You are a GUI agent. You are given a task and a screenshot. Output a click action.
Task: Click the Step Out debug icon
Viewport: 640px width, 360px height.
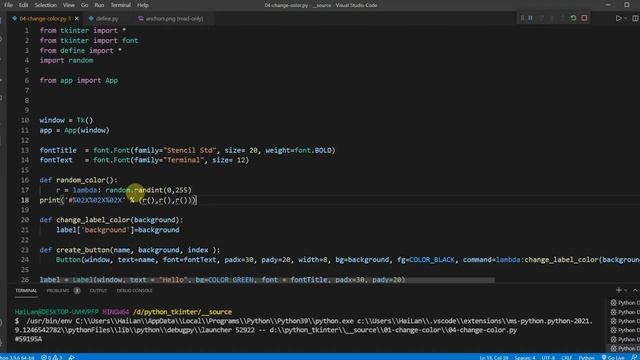pos(562,18)
